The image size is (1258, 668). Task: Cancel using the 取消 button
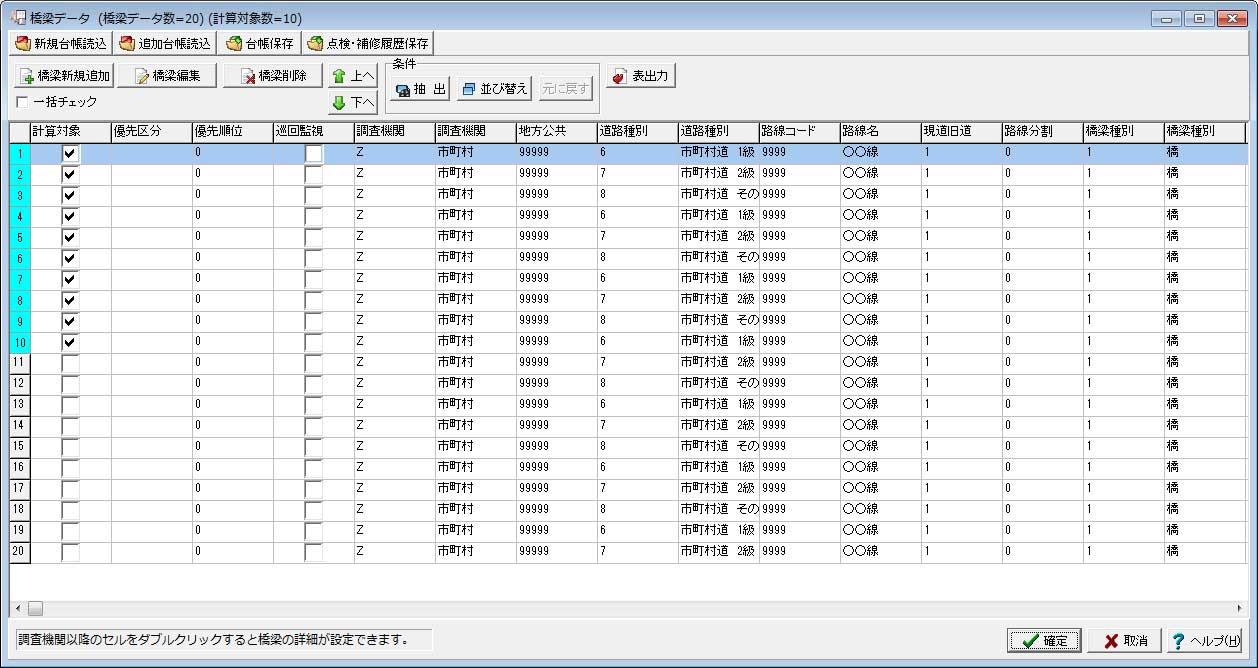point(1125,640)
